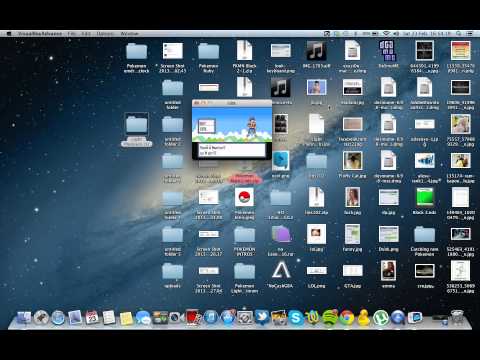Select the plain 'untitled folder' on desktop
Screen dimensions: 480x360
pyautogui.click(x=172, y=95)
